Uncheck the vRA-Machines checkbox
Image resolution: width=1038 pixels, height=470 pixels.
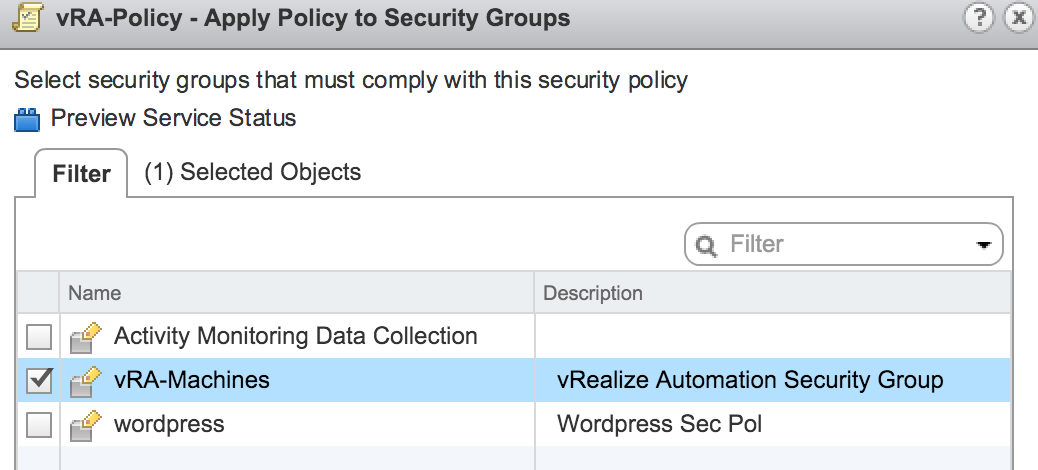(39, 381)
